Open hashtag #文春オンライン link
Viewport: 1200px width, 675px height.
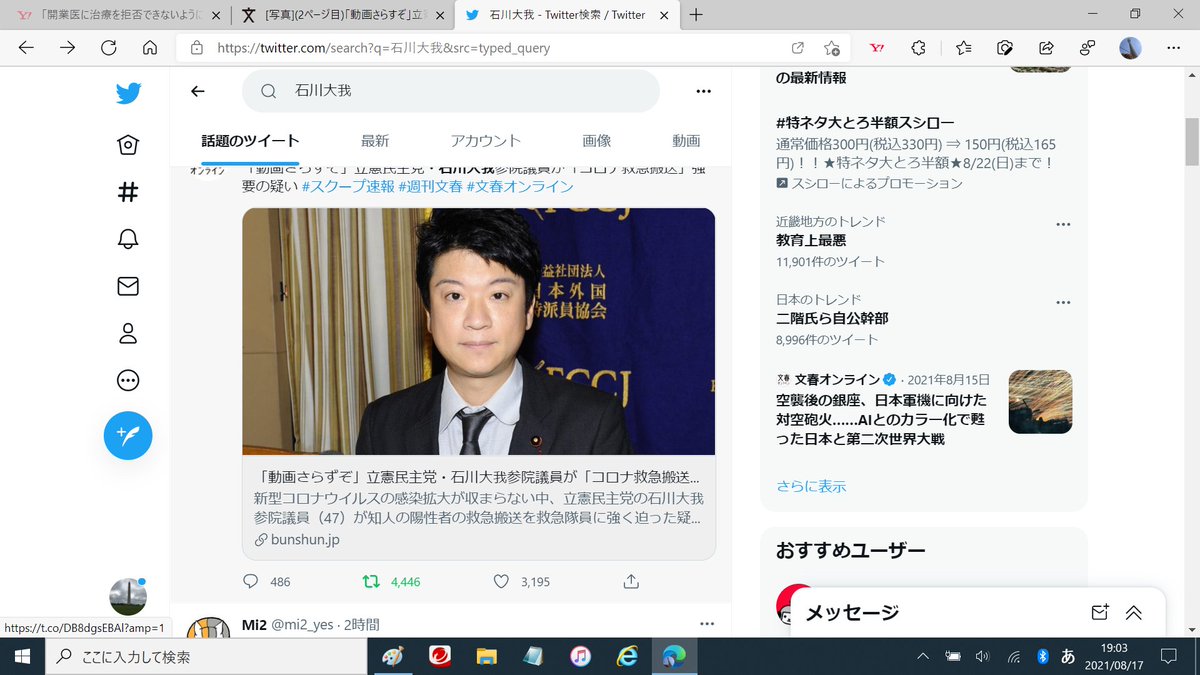click(x=520, y=186)
